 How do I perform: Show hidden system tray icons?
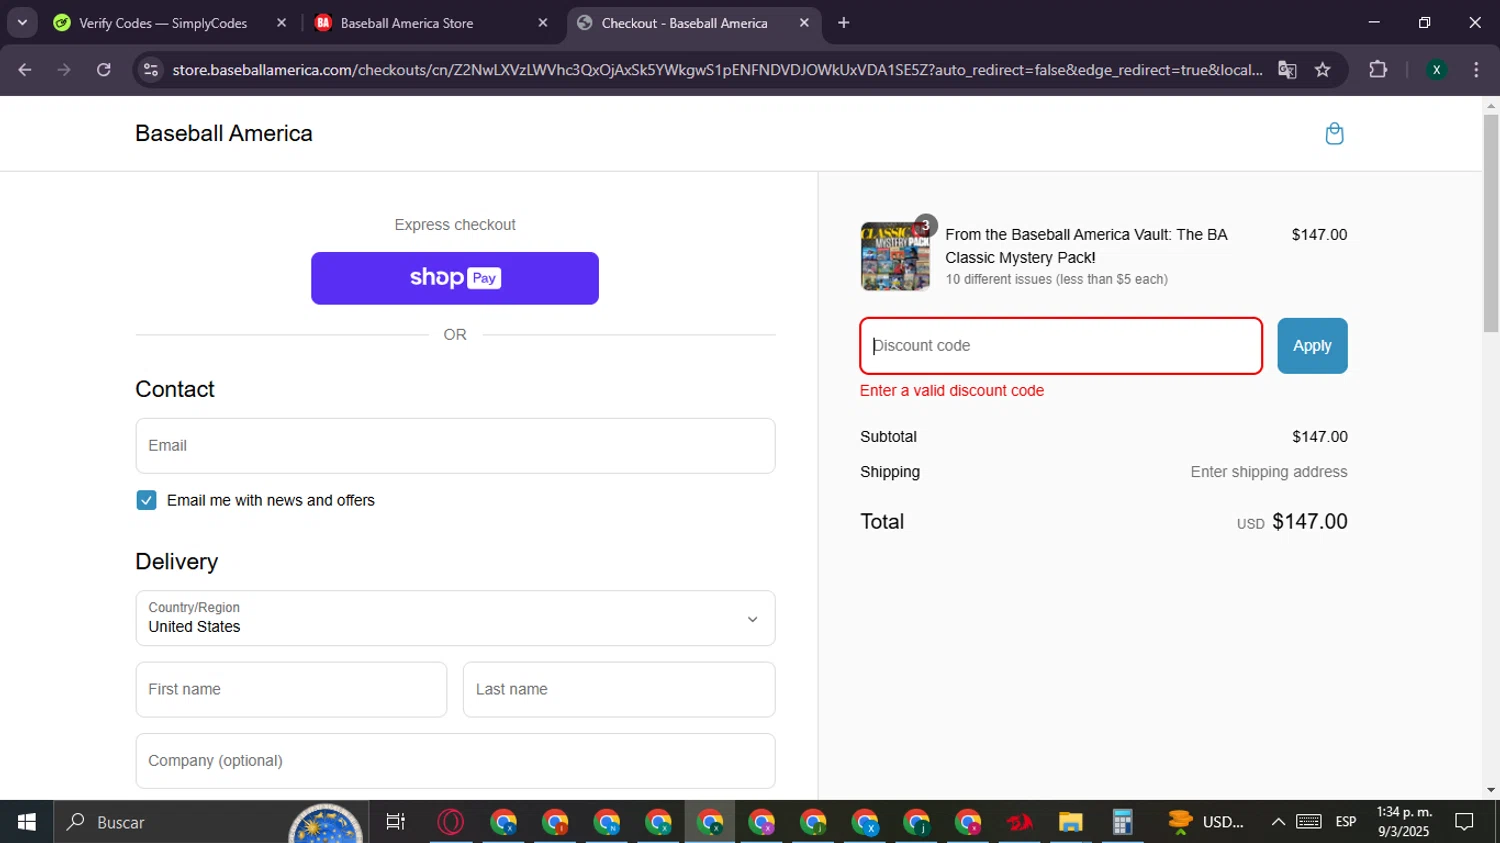(x=1278, y=822)
